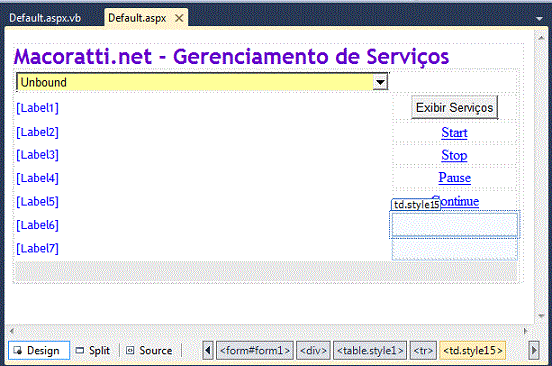Viewport: 552px width, 366px height.
Task: Select the [Label4] control
Action: pyautogui.click(x=37, y=178)
